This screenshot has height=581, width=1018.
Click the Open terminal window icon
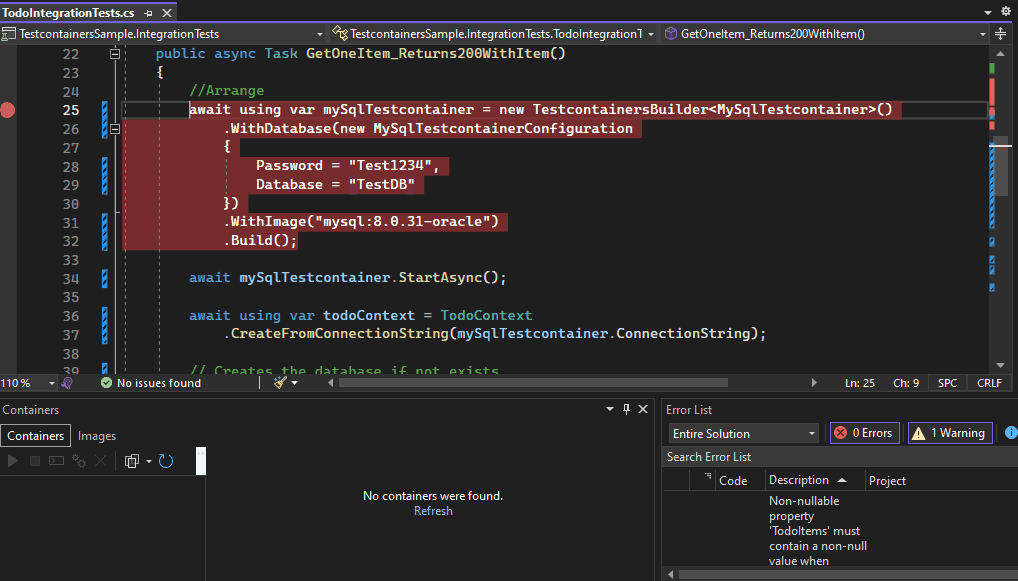[56, 461]
